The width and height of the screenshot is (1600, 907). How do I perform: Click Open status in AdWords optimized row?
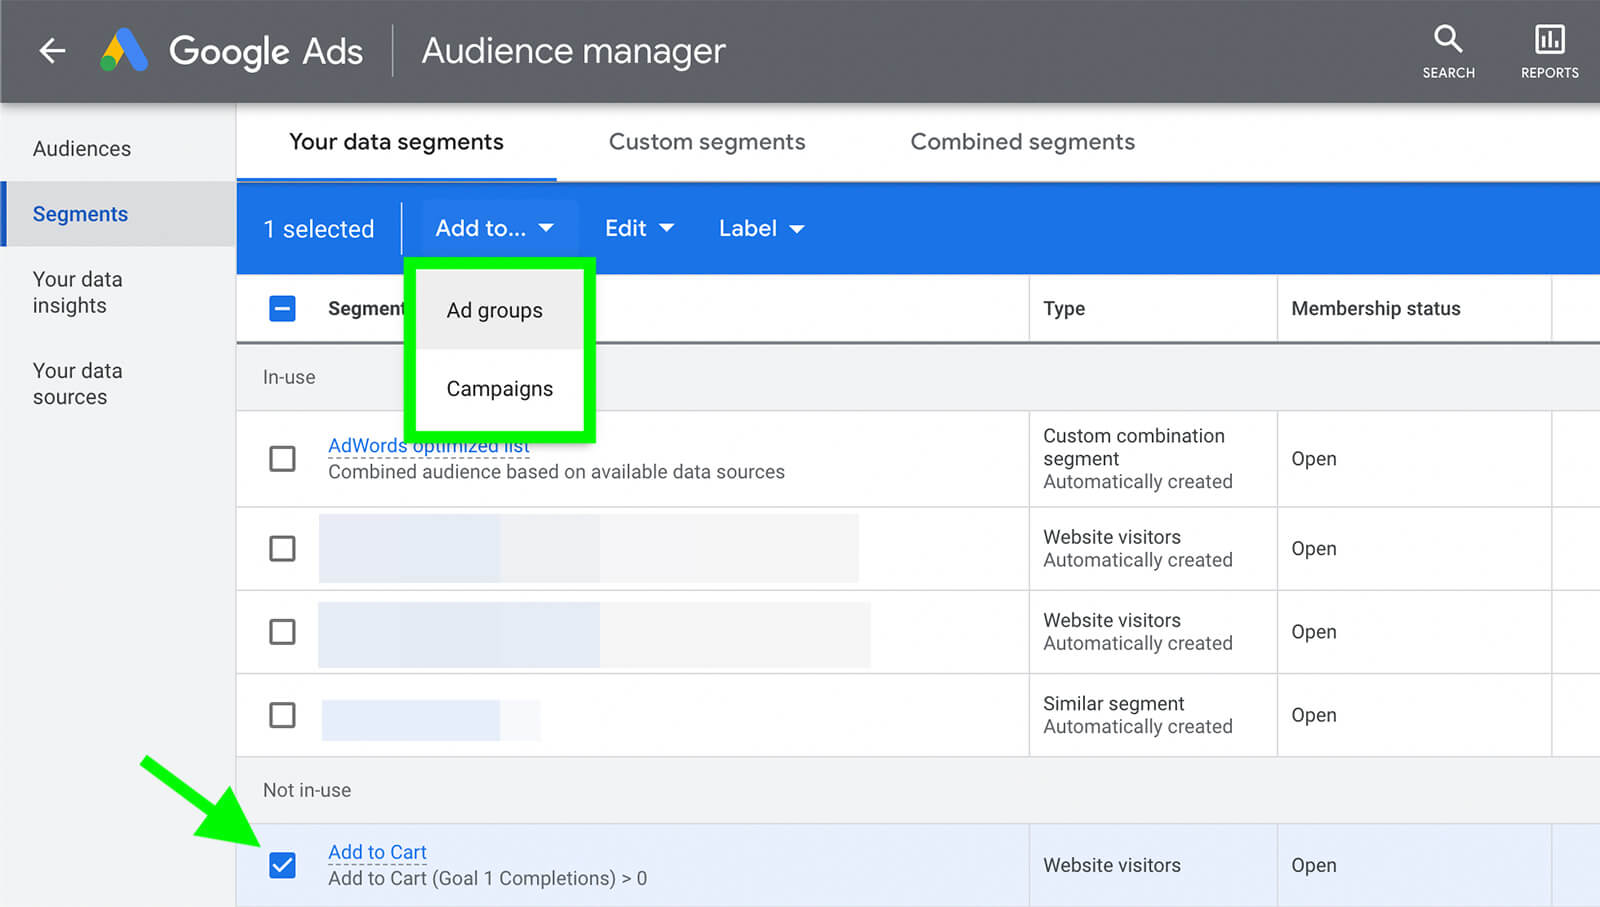click(1313, 459)
